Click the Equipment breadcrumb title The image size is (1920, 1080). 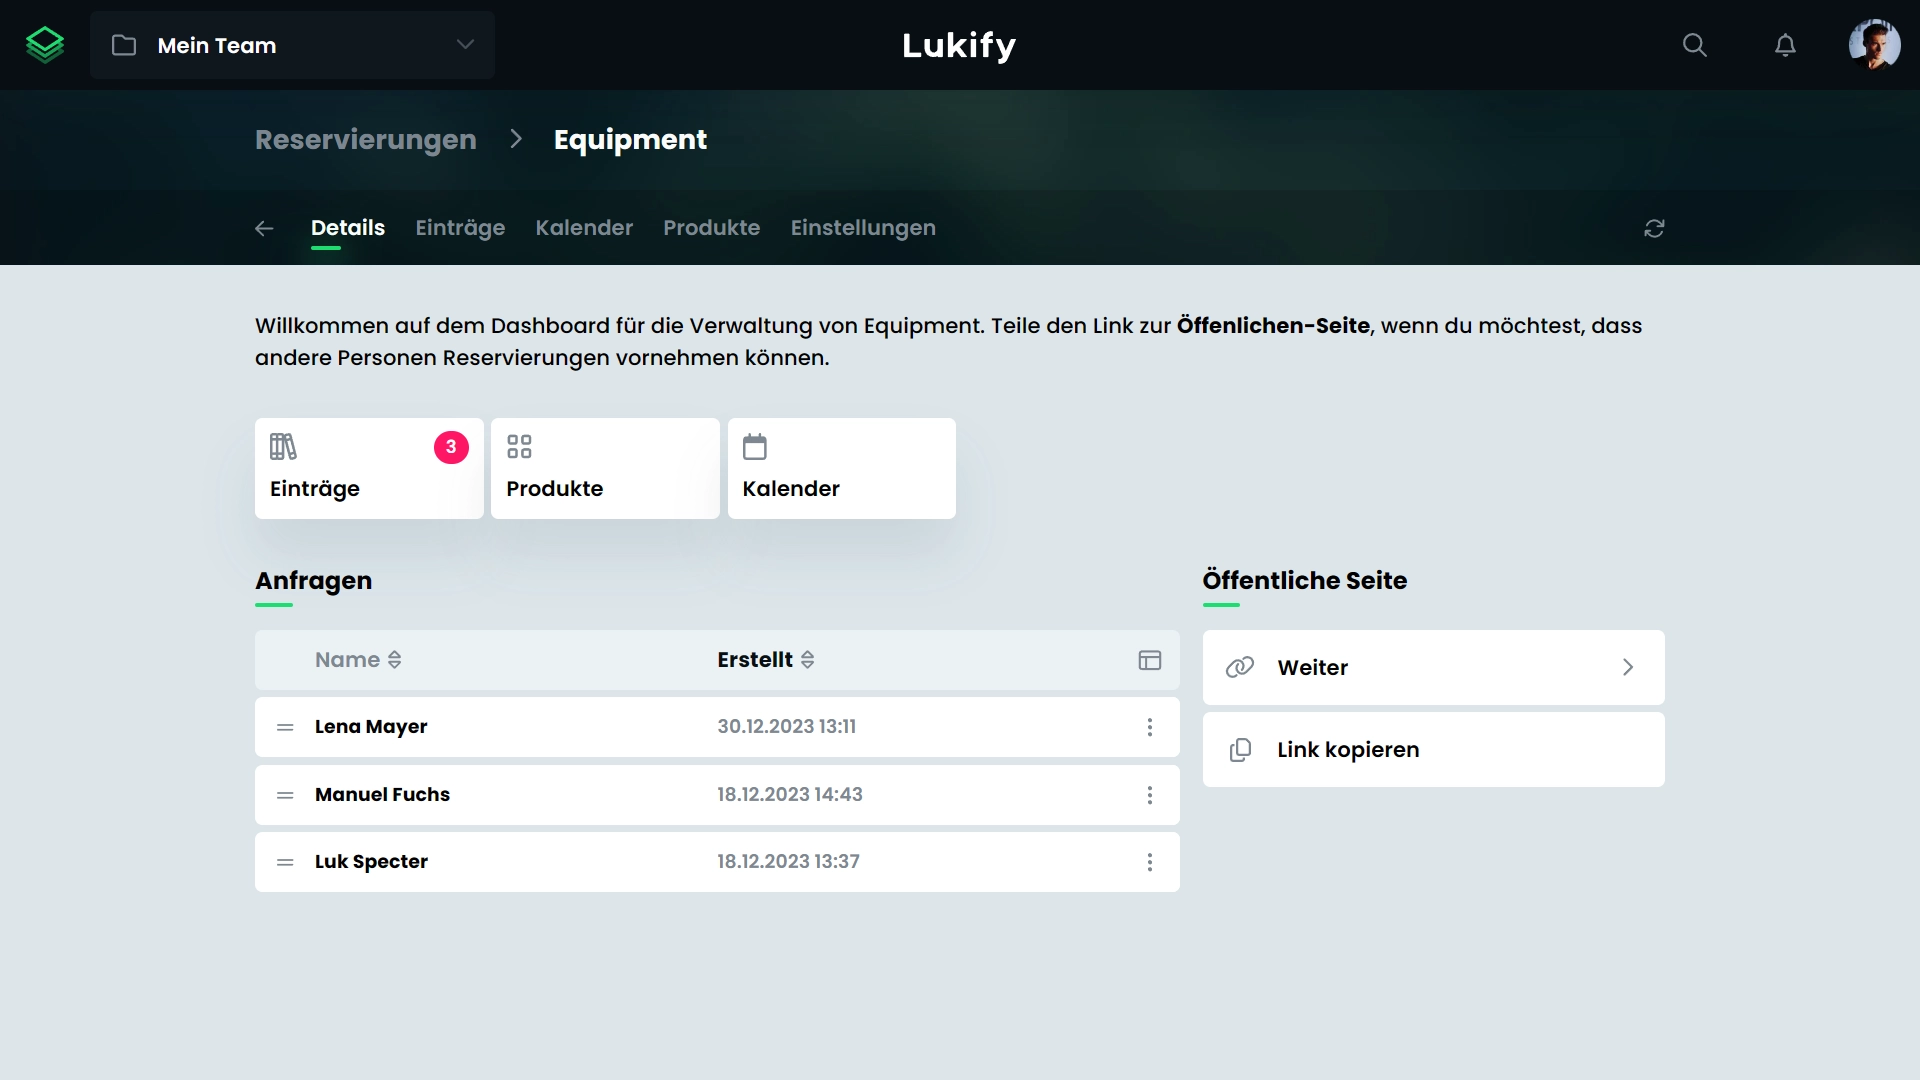630,140
